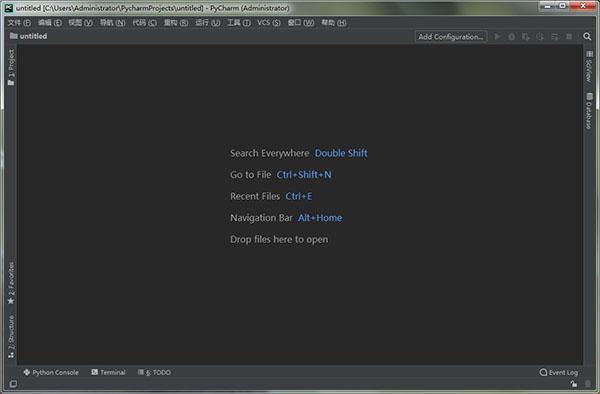Click the Profile run icon

[540, 37]
